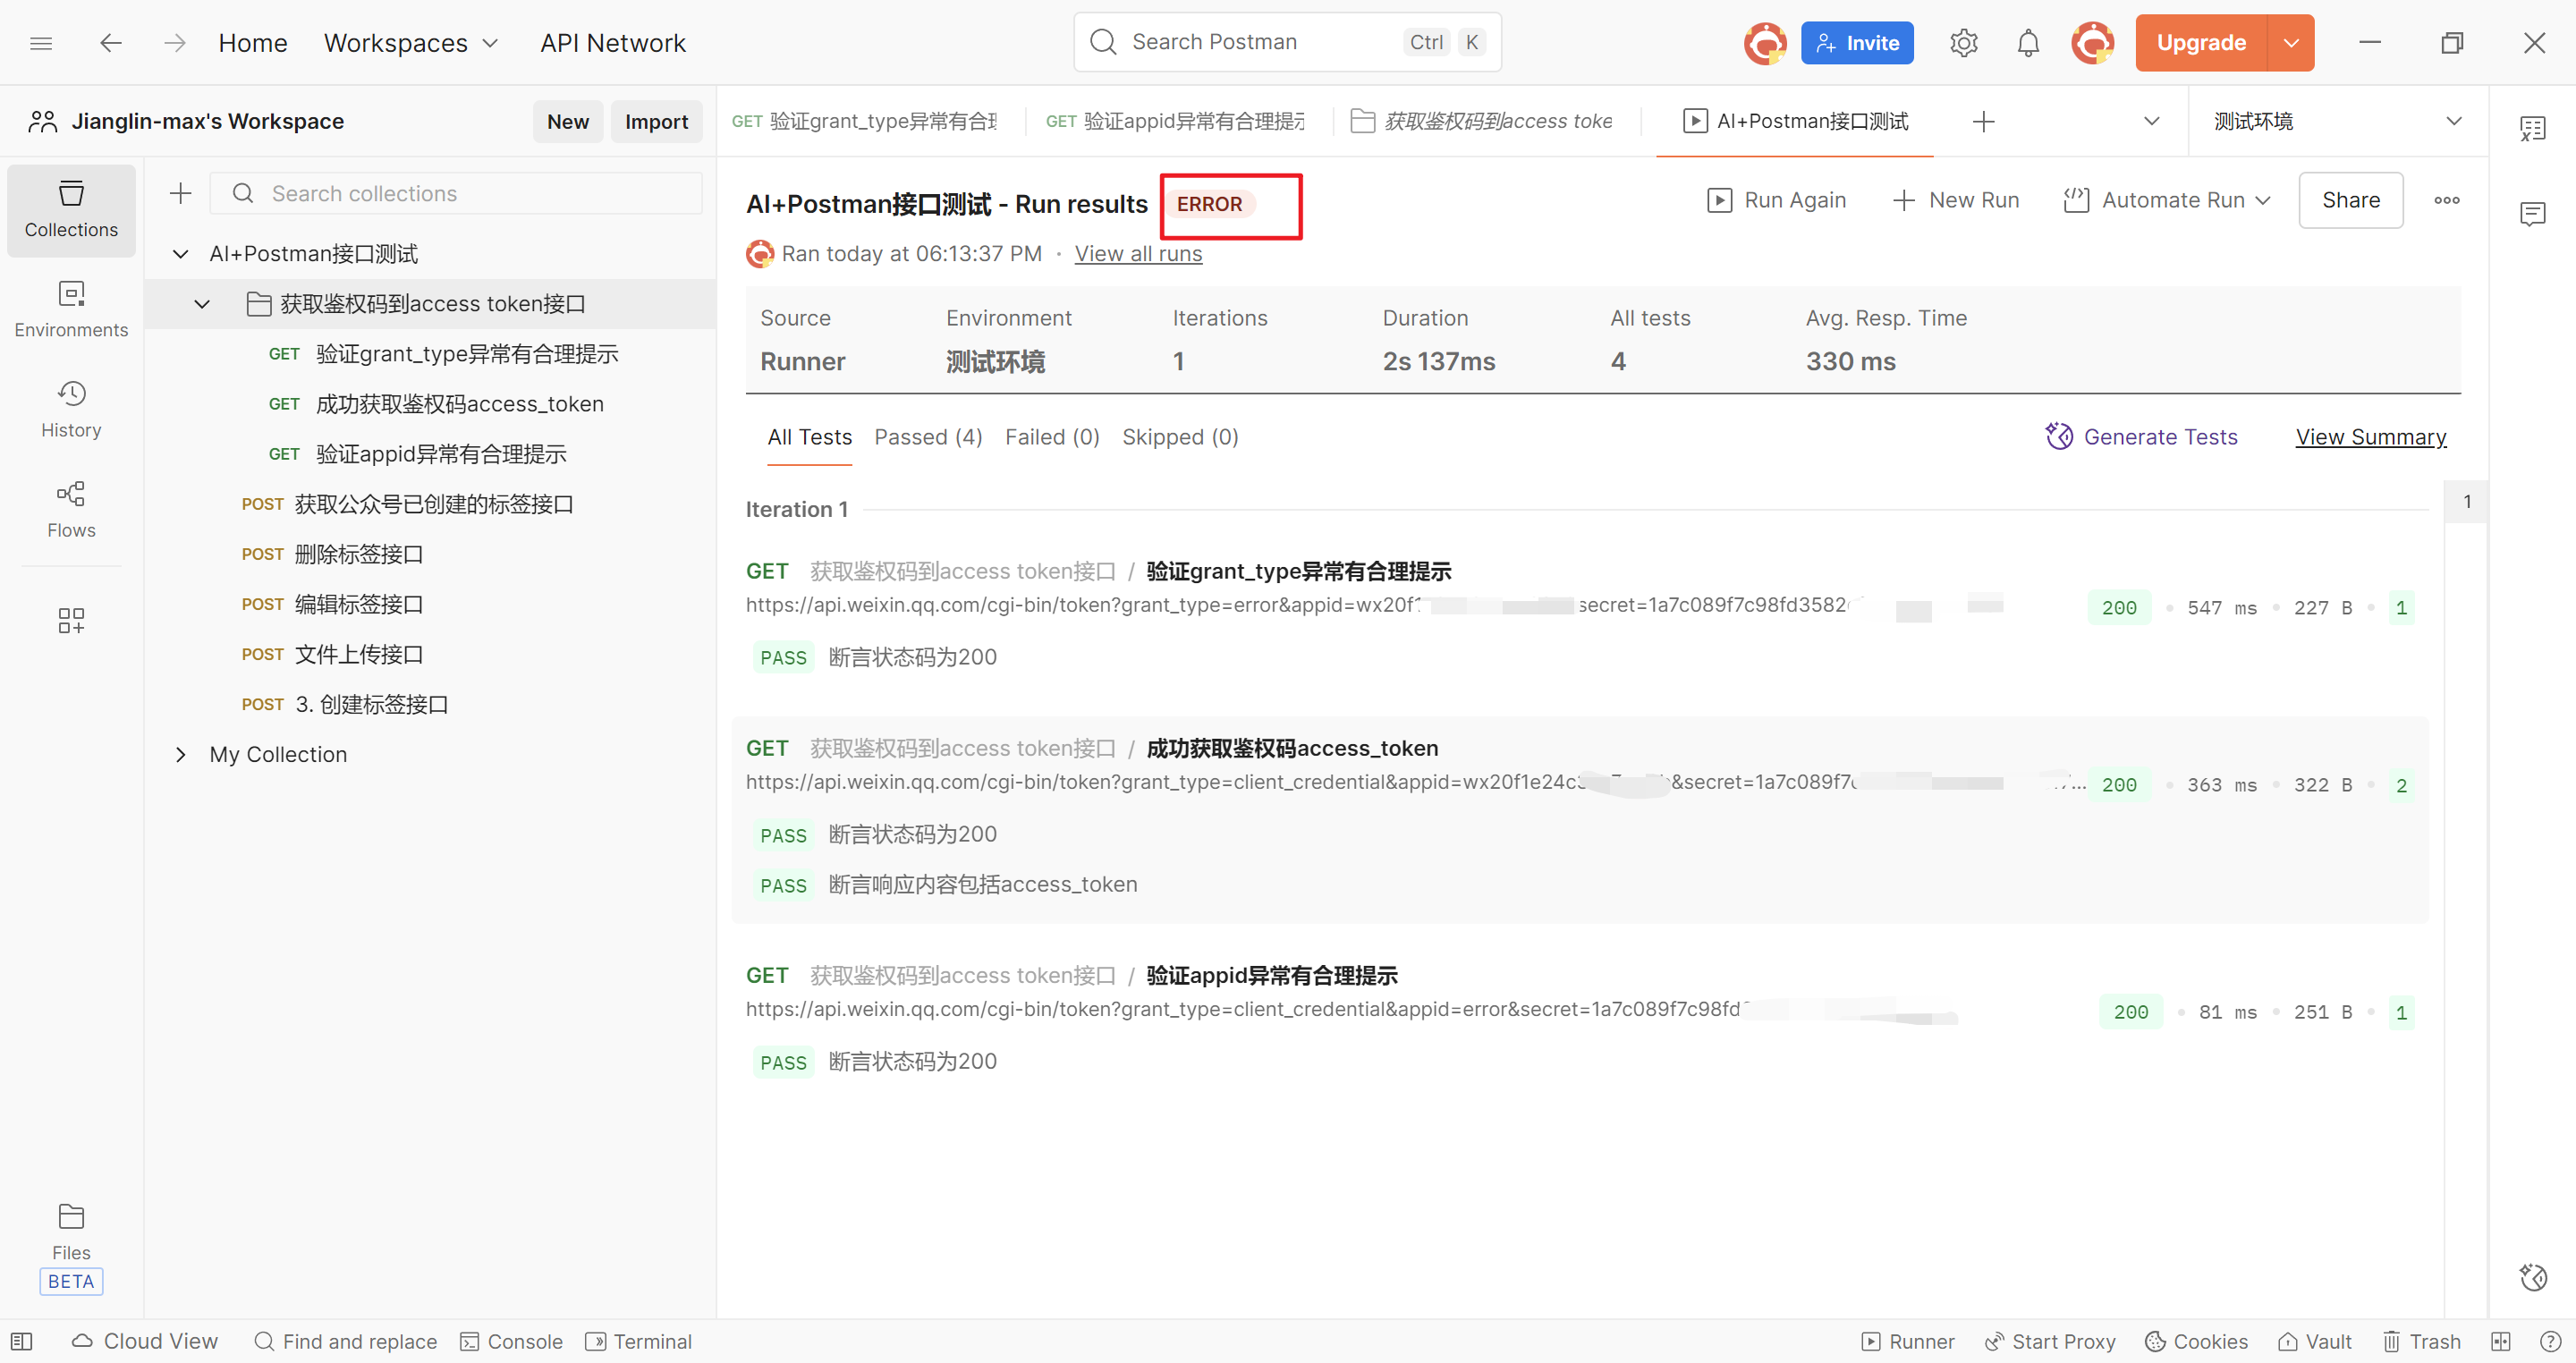
Task: Collapse the AI+Postman接口测试 collection
Action: [180, 254]
